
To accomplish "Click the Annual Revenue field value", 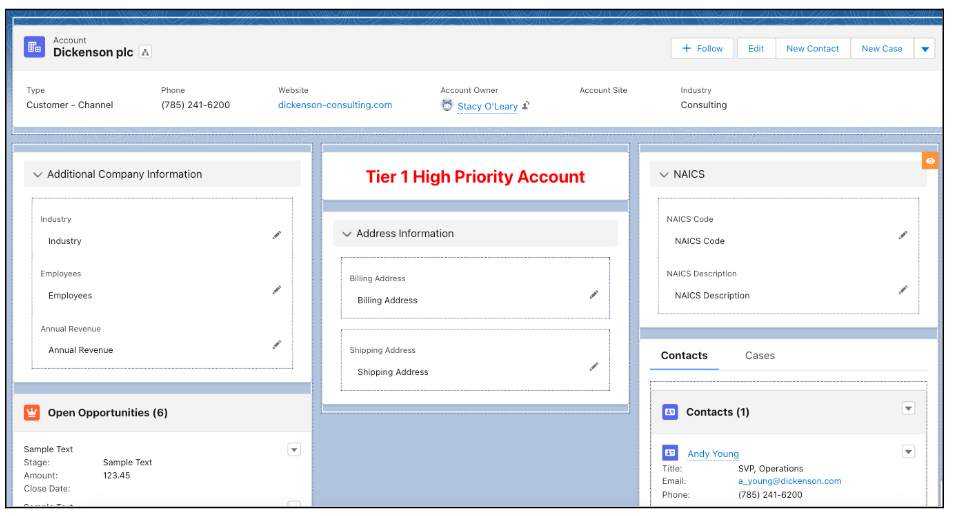I will pos(81,350).
